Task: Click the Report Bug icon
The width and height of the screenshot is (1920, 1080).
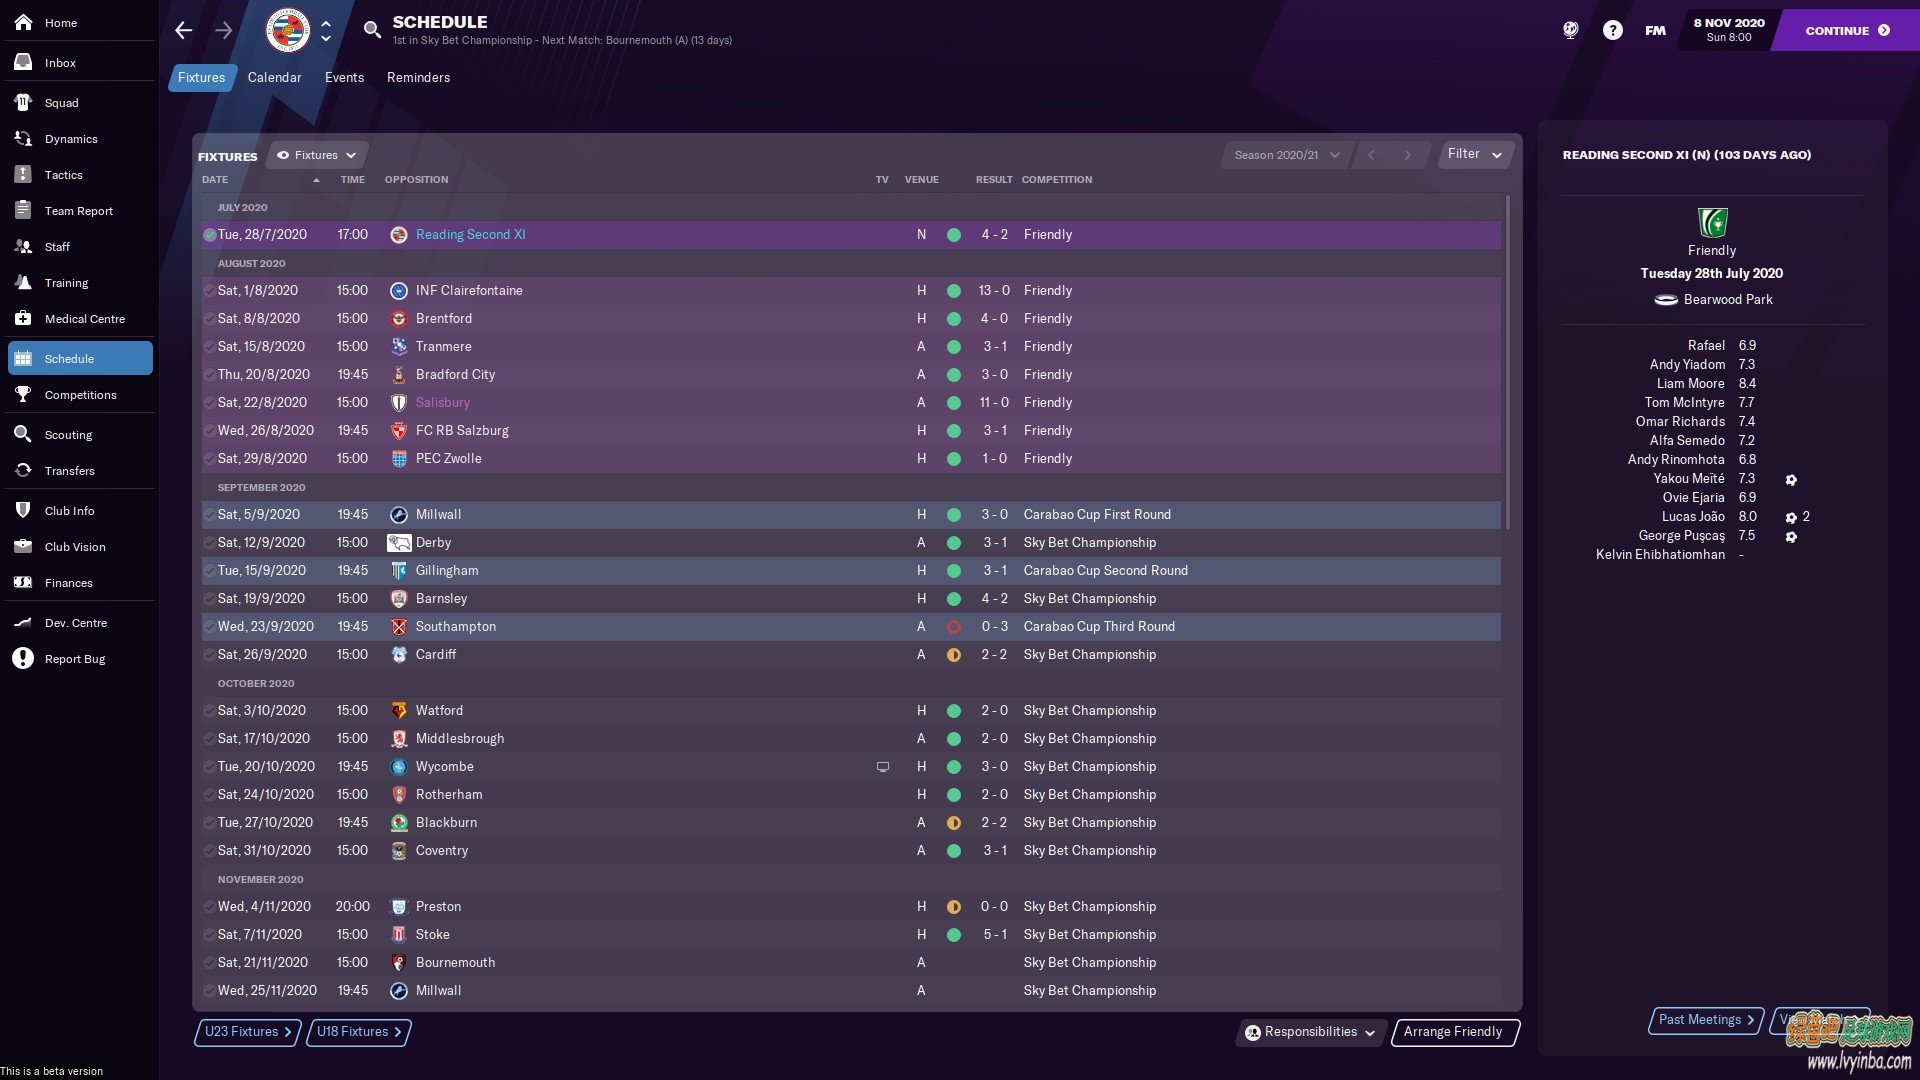Action: pyautogui.click(x=23, y=658)
